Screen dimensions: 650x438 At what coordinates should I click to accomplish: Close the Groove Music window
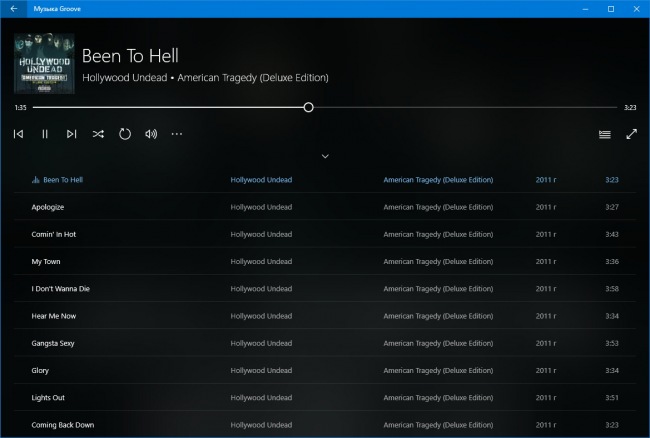pyautogui.click(x=637, y=9)
